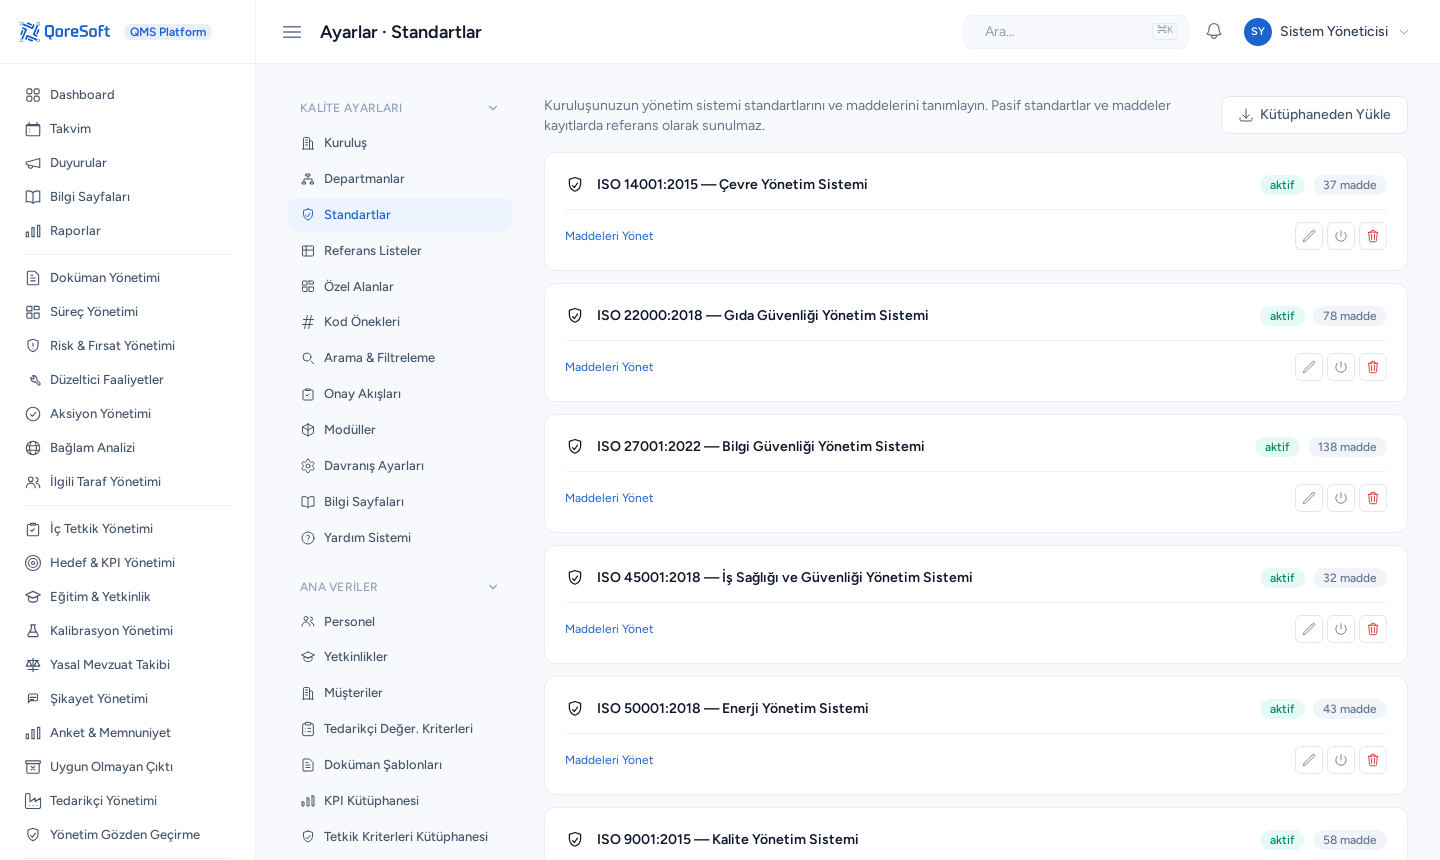Viewport: 1440px width, 860px height.
Task: Deactivate ISO 14001:2015 with power button
Action: [1341, 236]
